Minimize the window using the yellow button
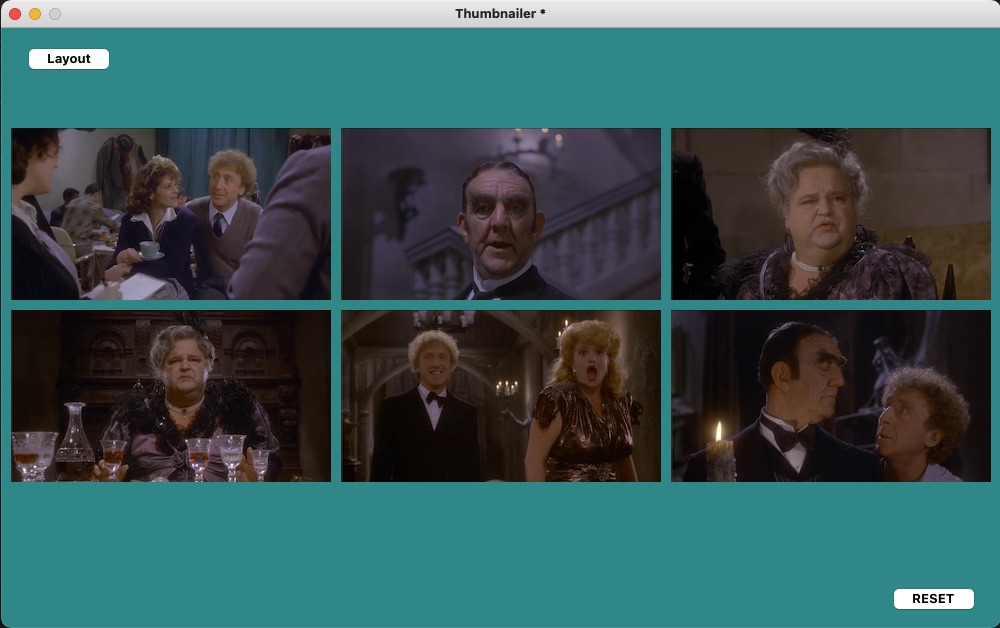1000x628 pixels. [x=35, y=14]
